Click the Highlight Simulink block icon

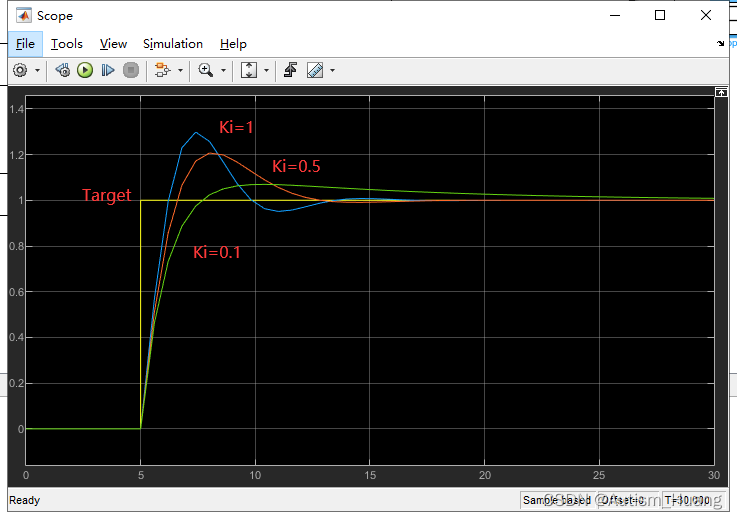click(163, 71)
